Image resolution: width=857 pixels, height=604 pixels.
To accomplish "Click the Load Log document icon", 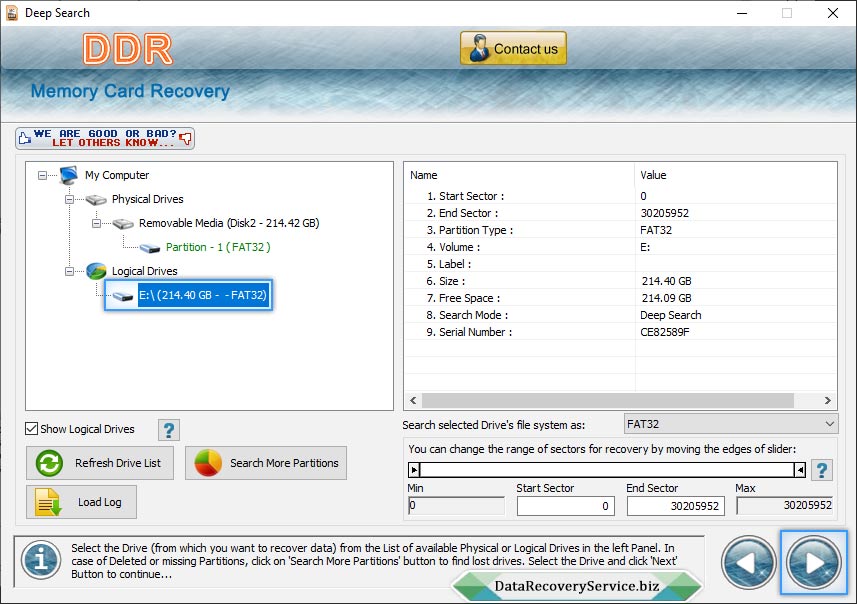I will 48,502.
